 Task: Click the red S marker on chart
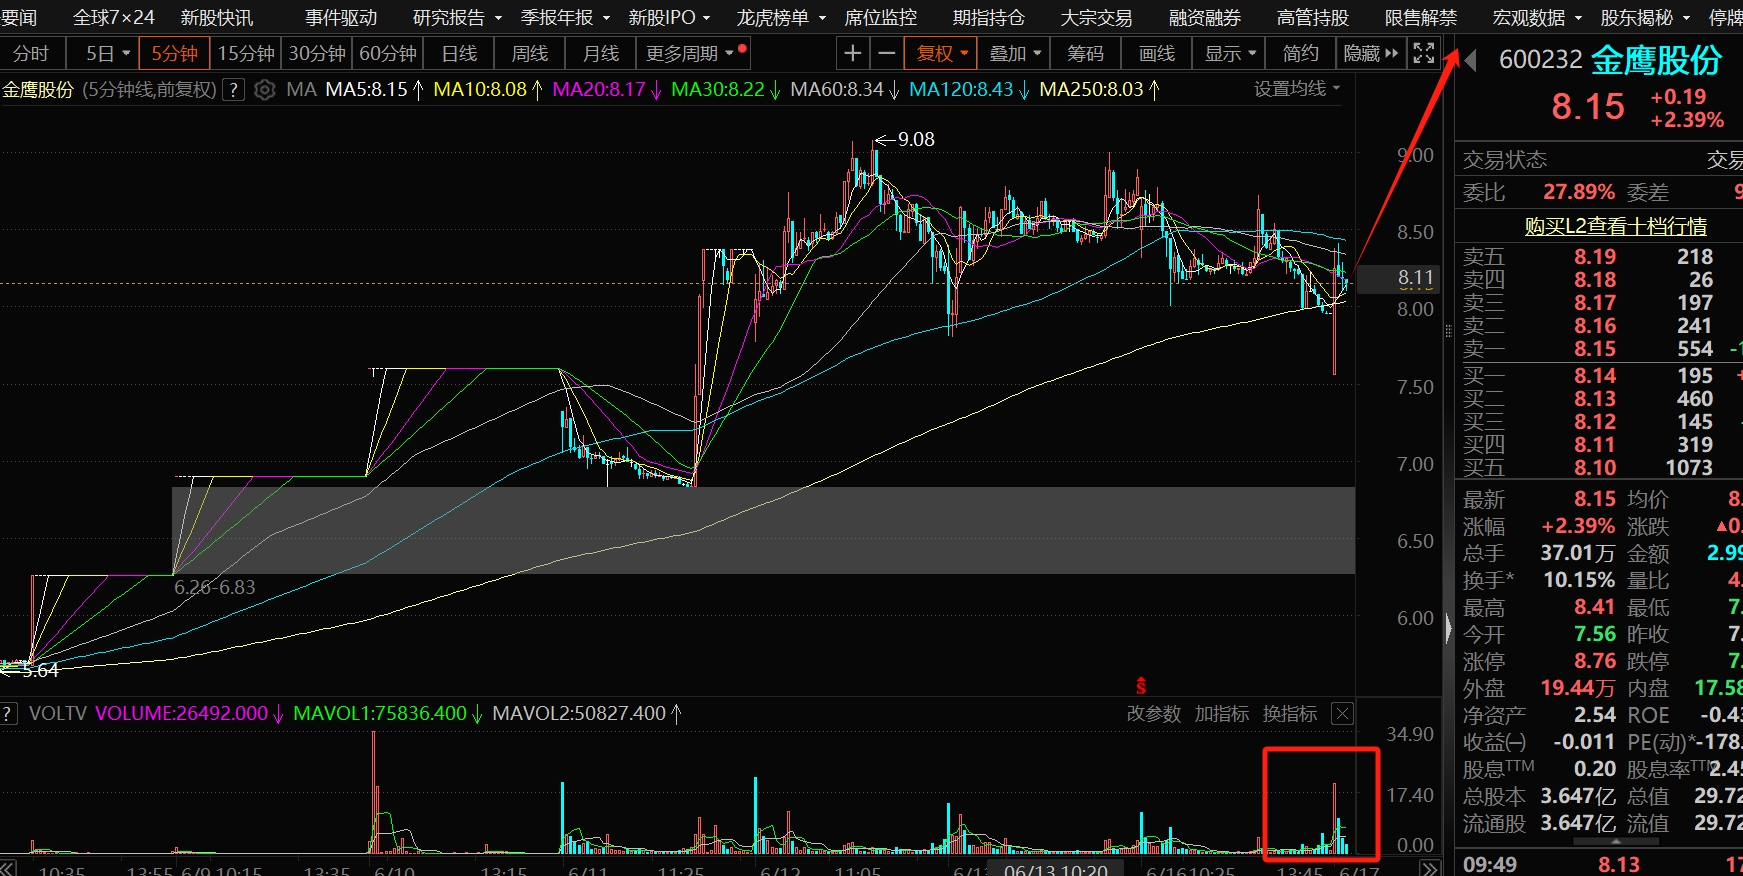pos(1141,686)
